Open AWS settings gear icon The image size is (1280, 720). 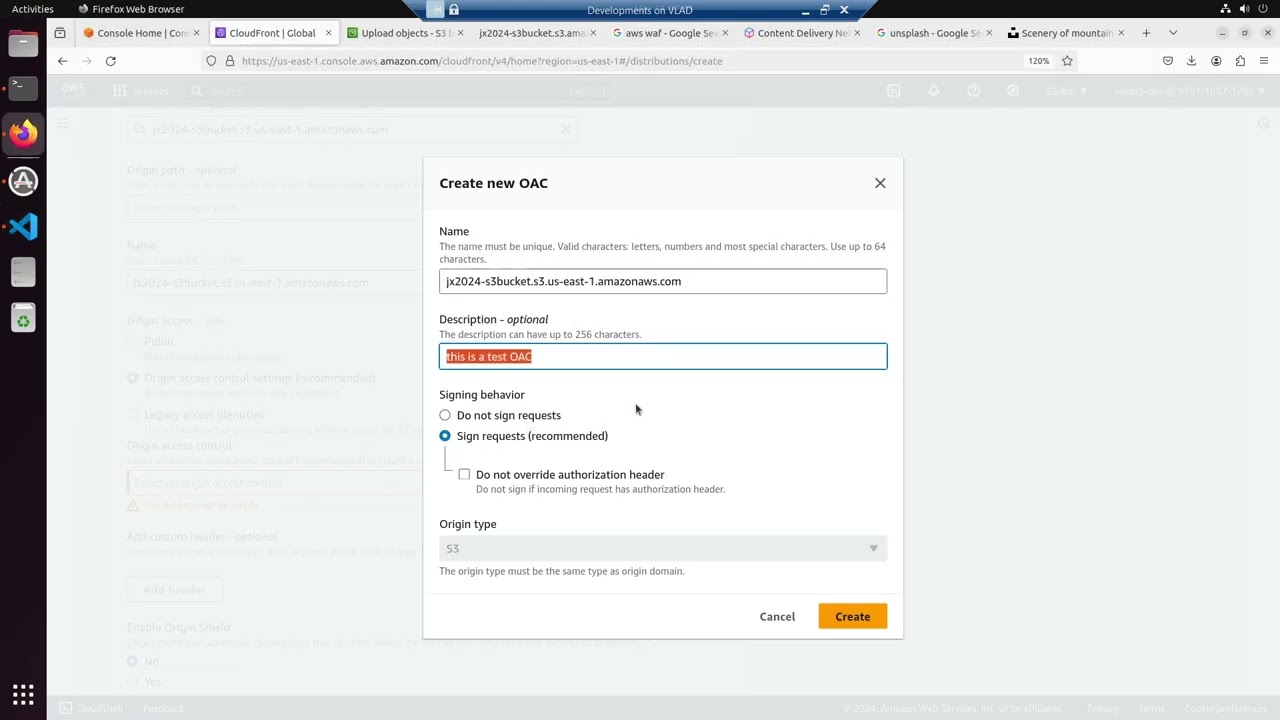(1013, 91)
